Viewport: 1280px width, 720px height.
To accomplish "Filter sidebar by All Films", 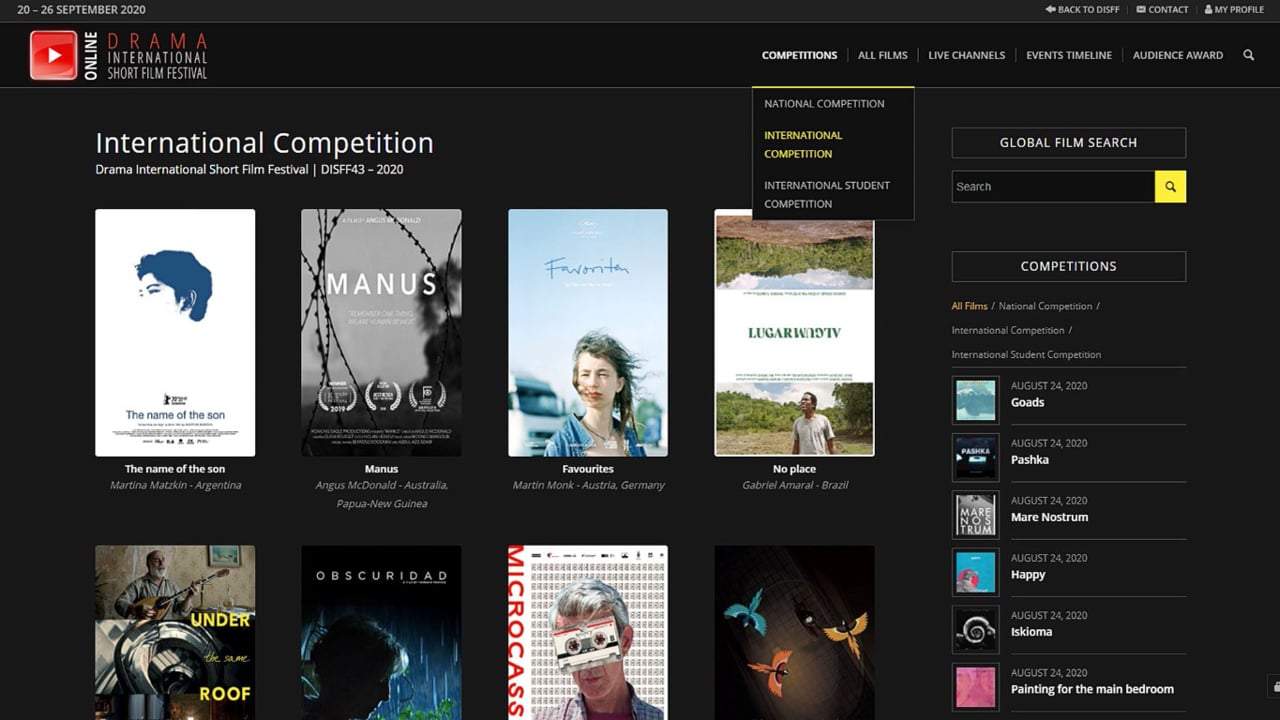I will pos(969,306).
